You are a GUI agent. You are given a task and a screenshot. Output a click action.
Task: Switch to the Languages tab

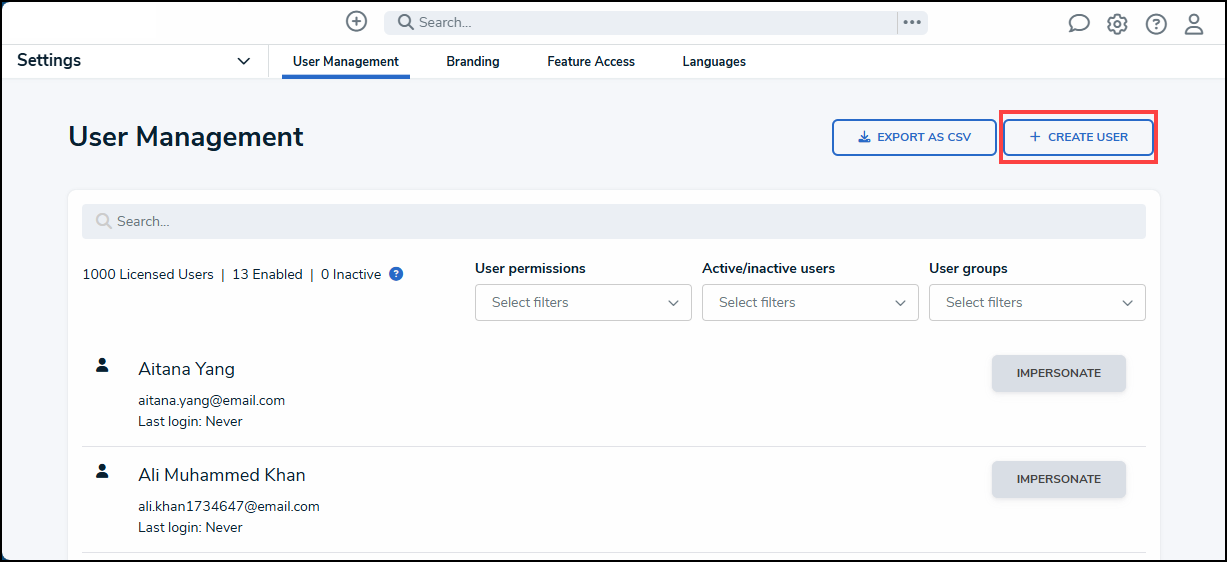[x=714, y=61]
